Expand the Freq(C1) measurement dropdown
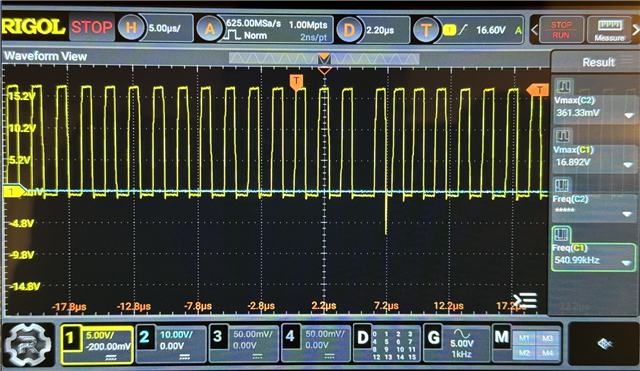640x371 pixels. tap(626, 263)
